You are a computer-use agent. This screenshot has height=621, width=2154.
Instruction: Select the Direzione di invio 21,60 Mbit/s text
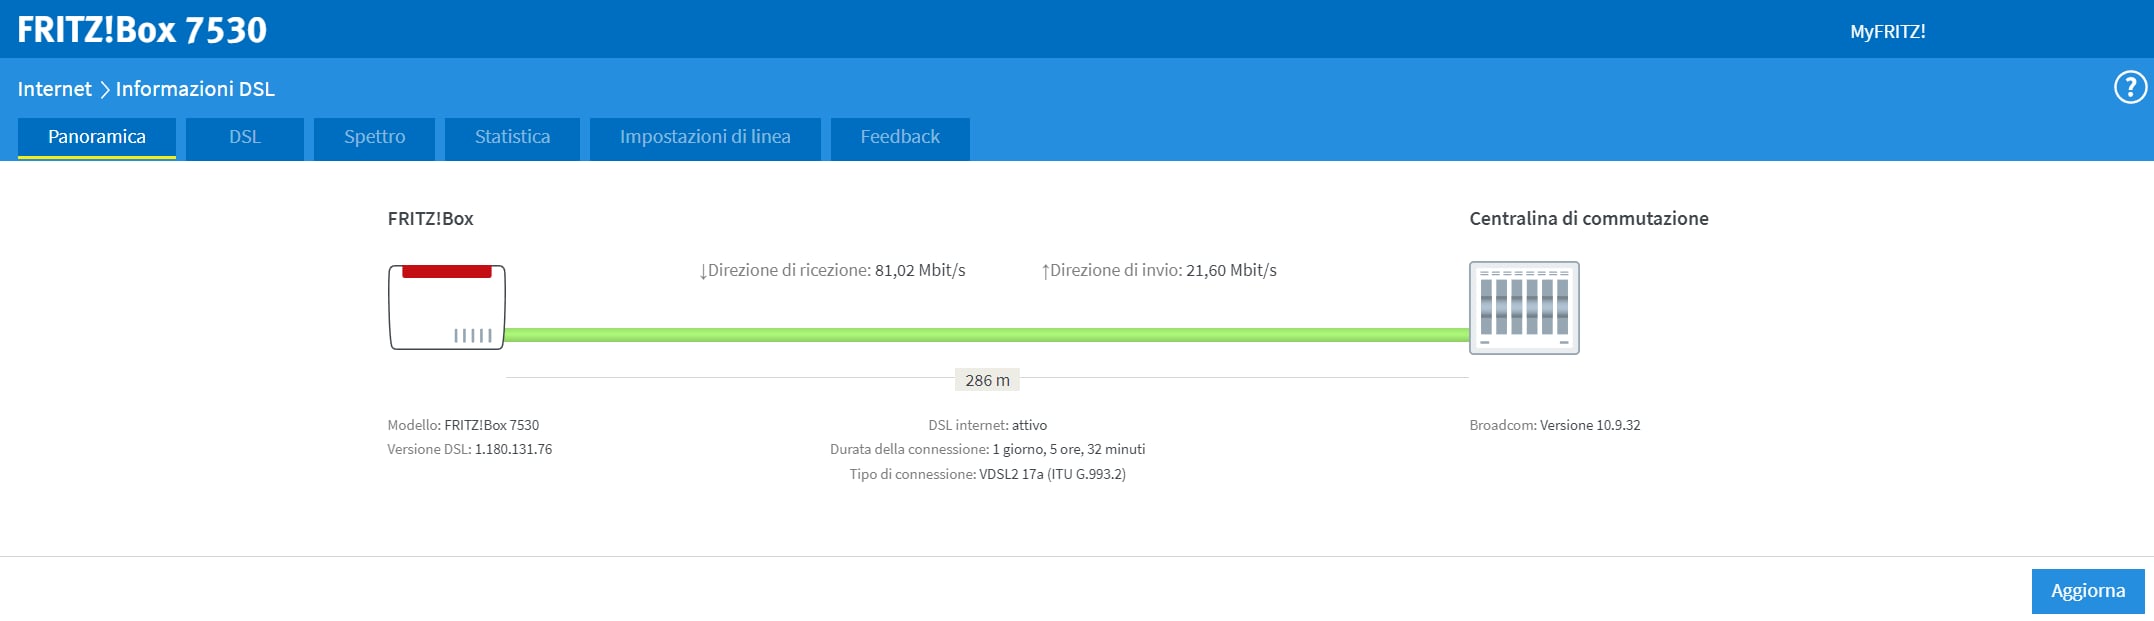point(1159,271)
